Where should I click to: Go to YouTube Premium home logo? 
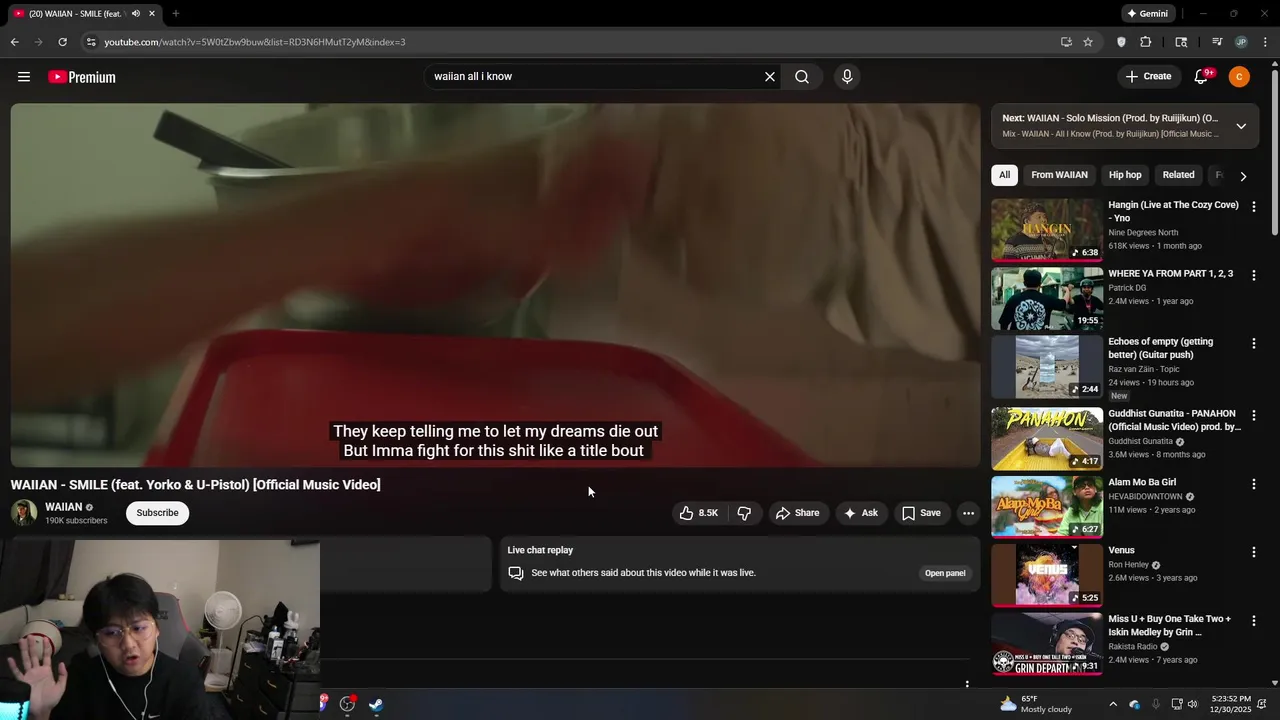tap(82, 77)
